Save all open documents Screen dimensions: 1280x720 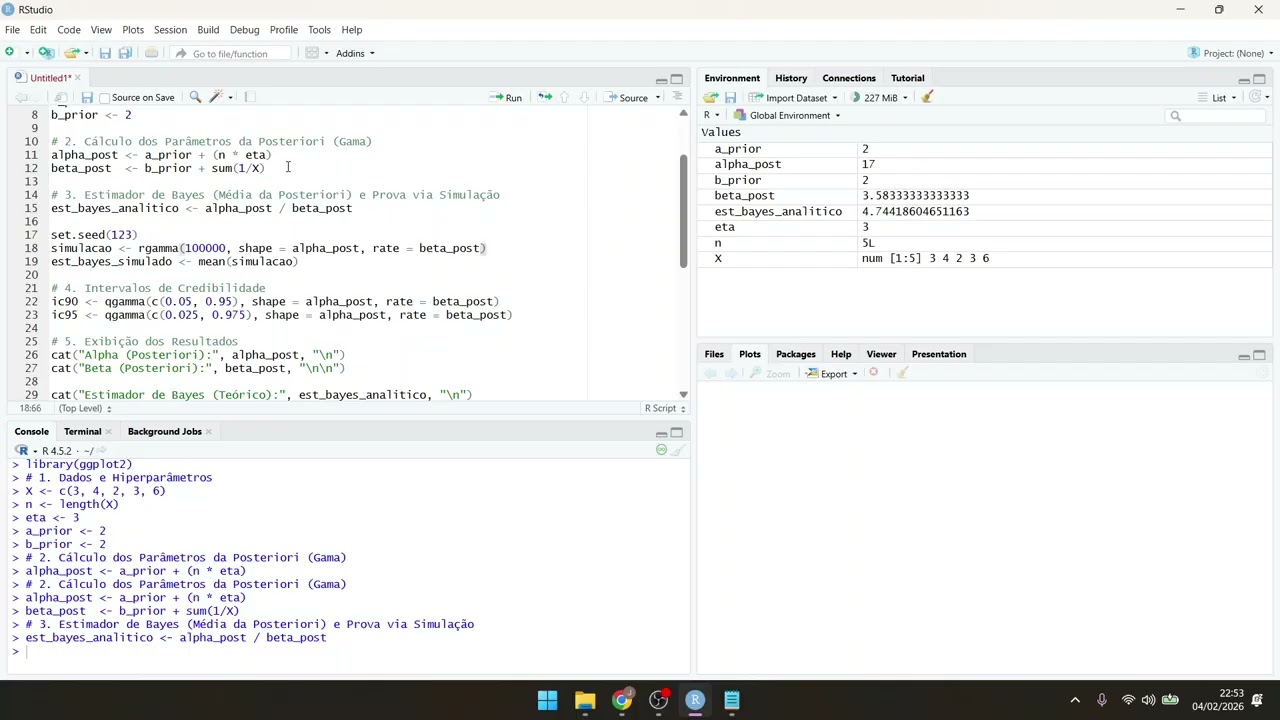125,53
